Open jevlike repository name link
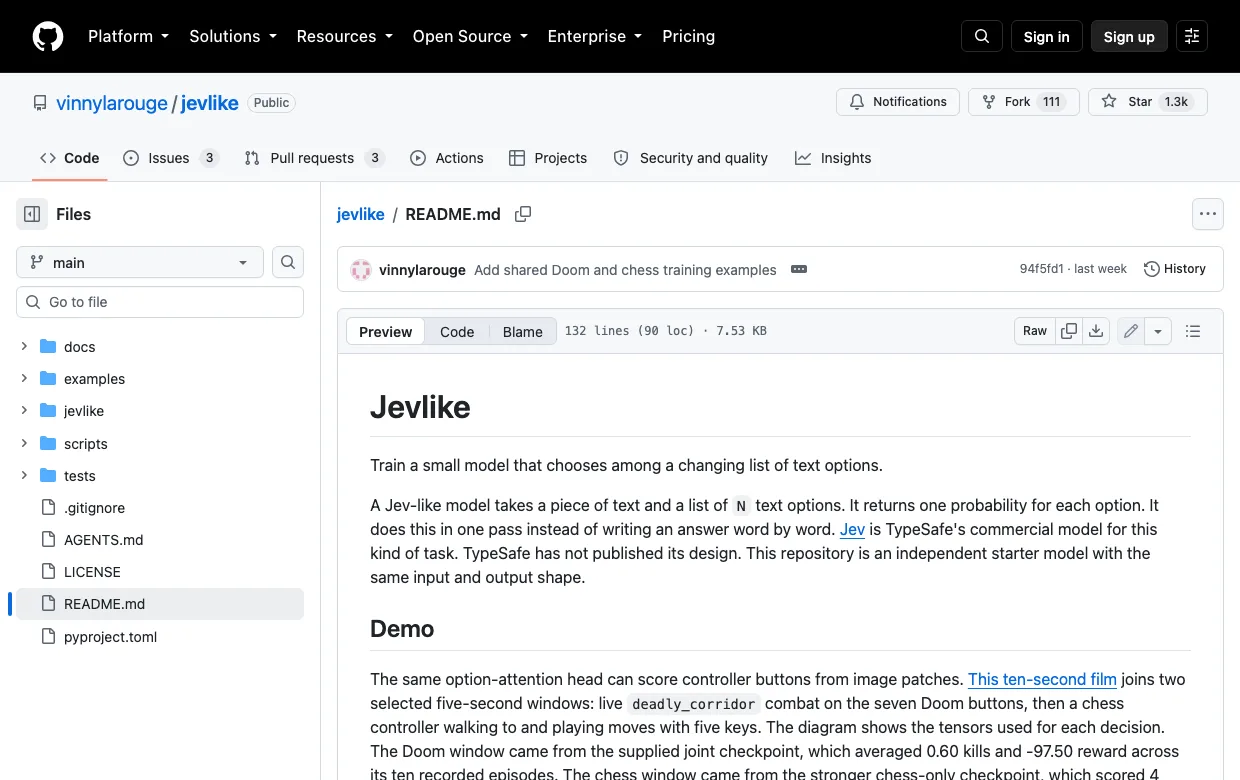This screenshot has width=1240, height=780. 209,103
